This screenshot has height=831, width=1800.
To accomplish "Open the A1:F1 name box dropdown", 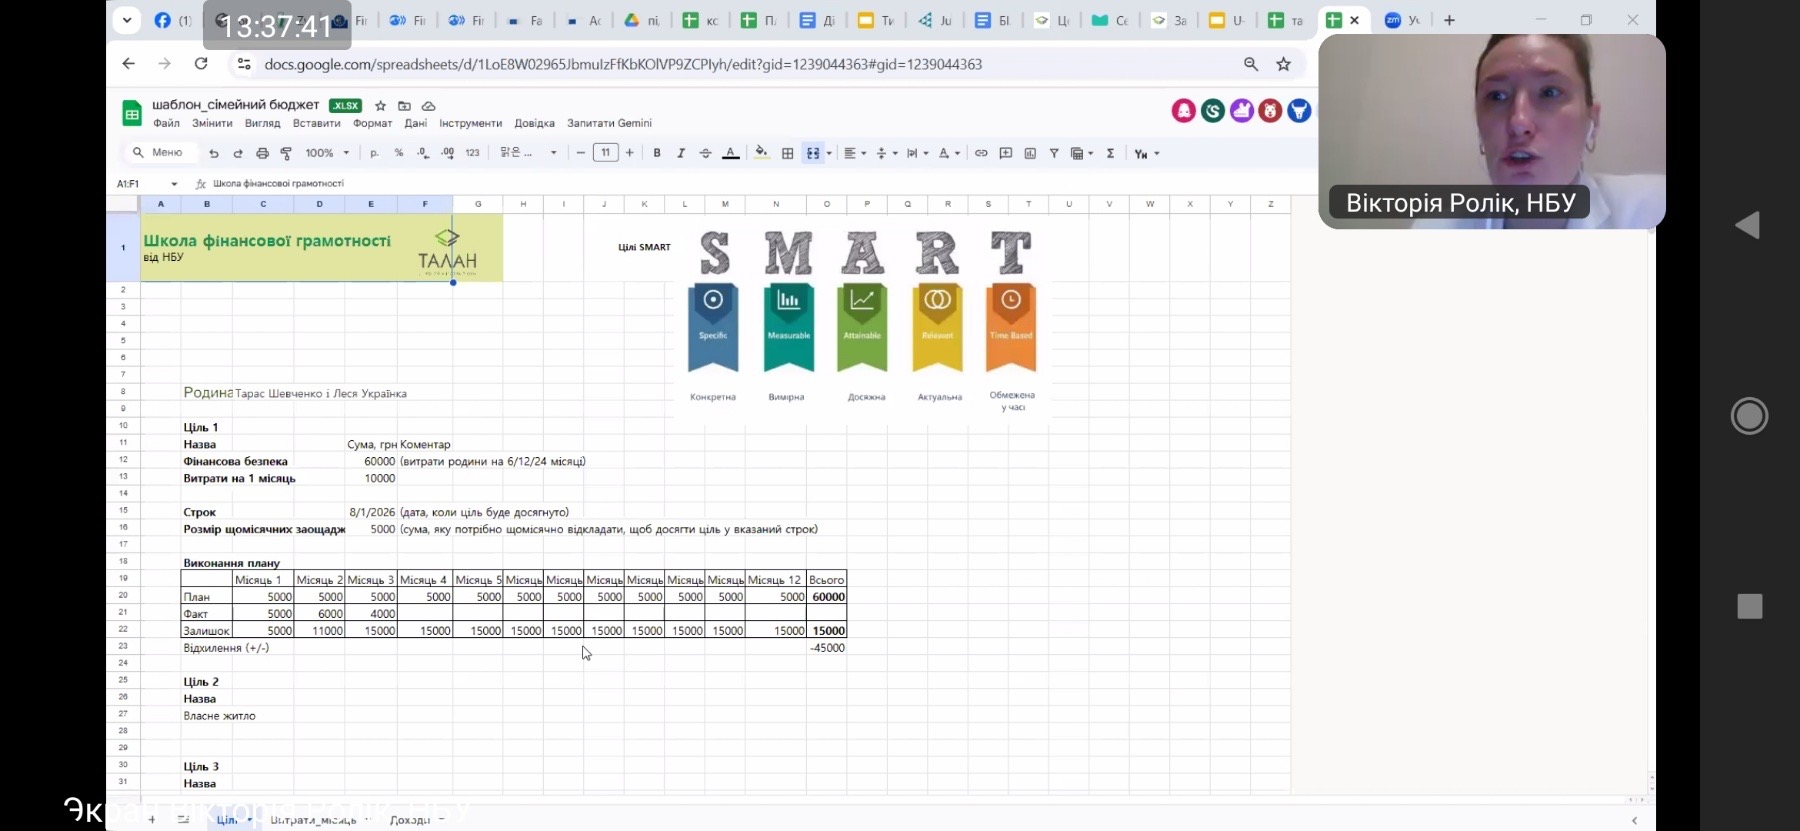I will coord(174,184).
